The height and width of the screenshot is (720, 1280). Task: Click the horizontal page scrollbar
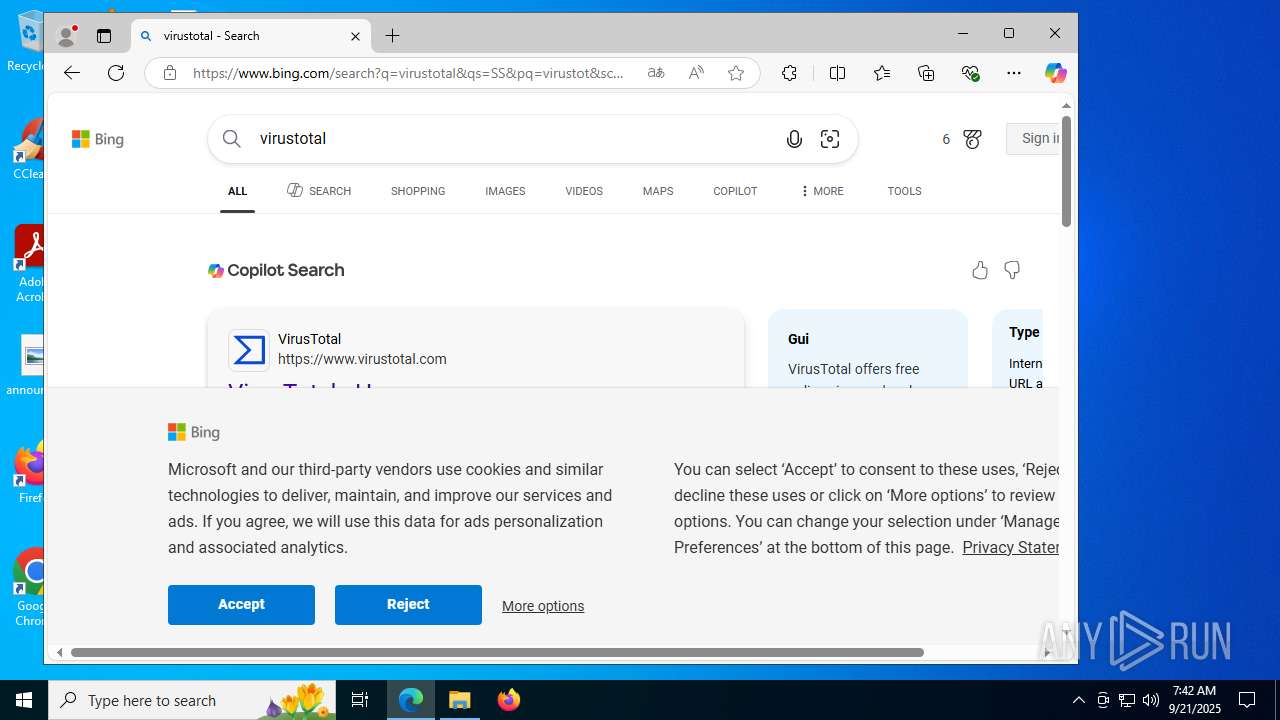click(497, 652)
